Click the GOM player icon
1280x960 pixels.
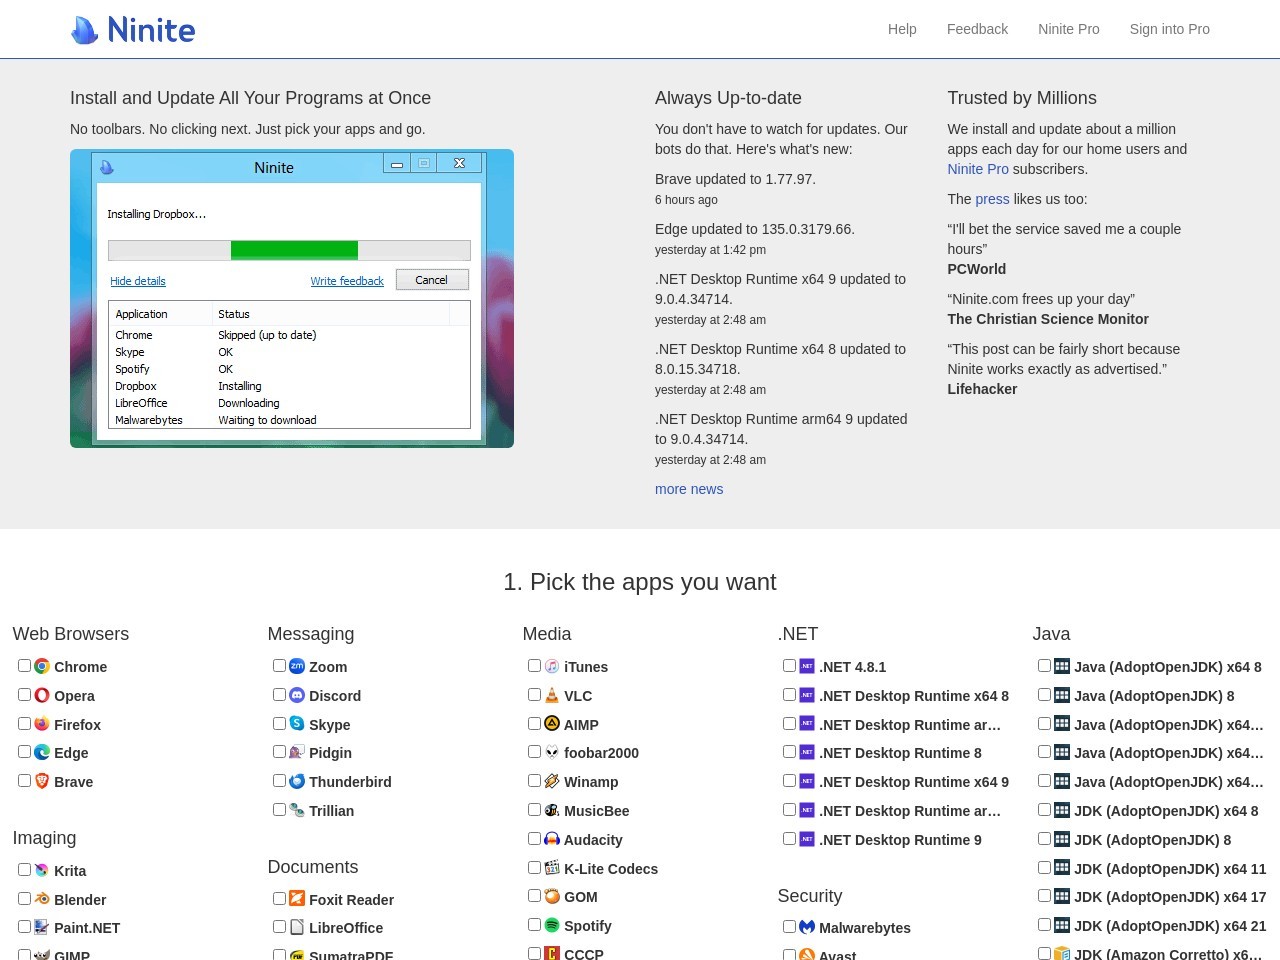click(x=552, y=896)
